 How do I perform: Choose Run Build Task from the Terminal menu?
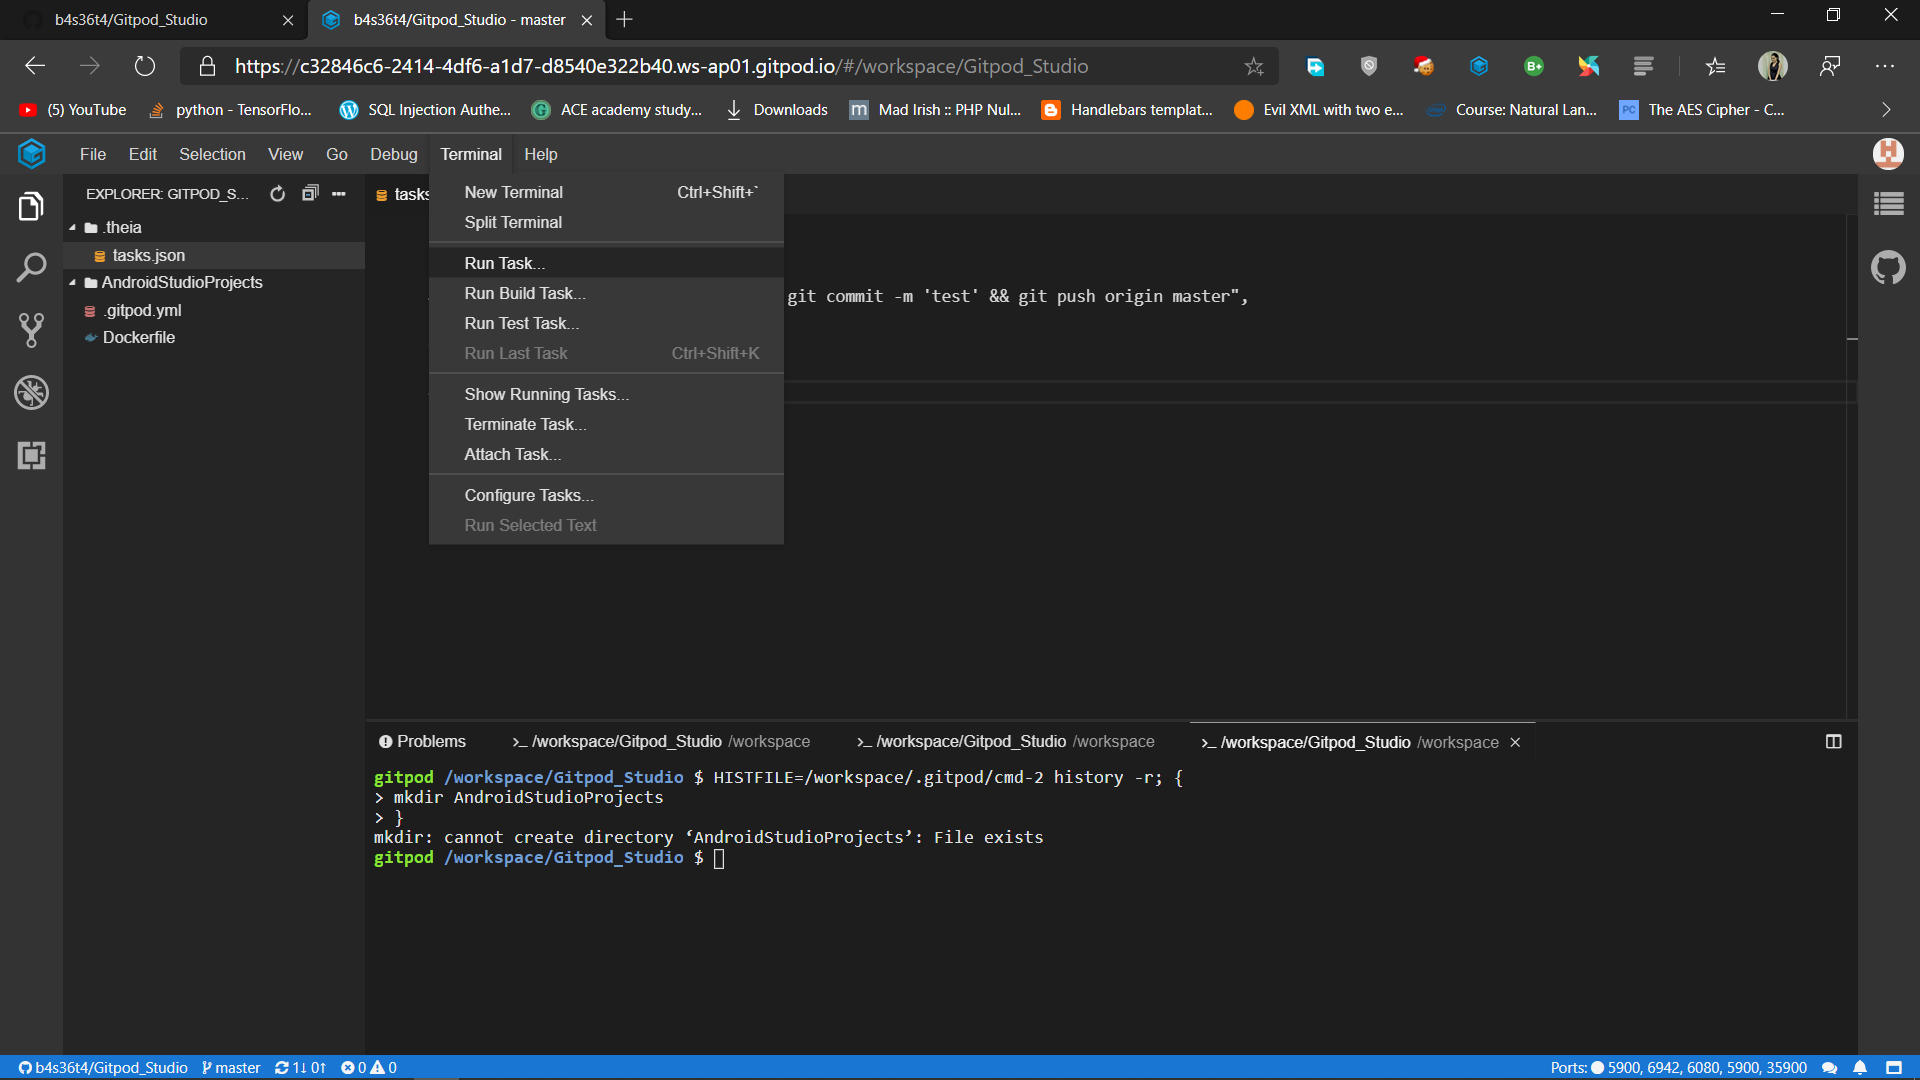pos(524,293)
